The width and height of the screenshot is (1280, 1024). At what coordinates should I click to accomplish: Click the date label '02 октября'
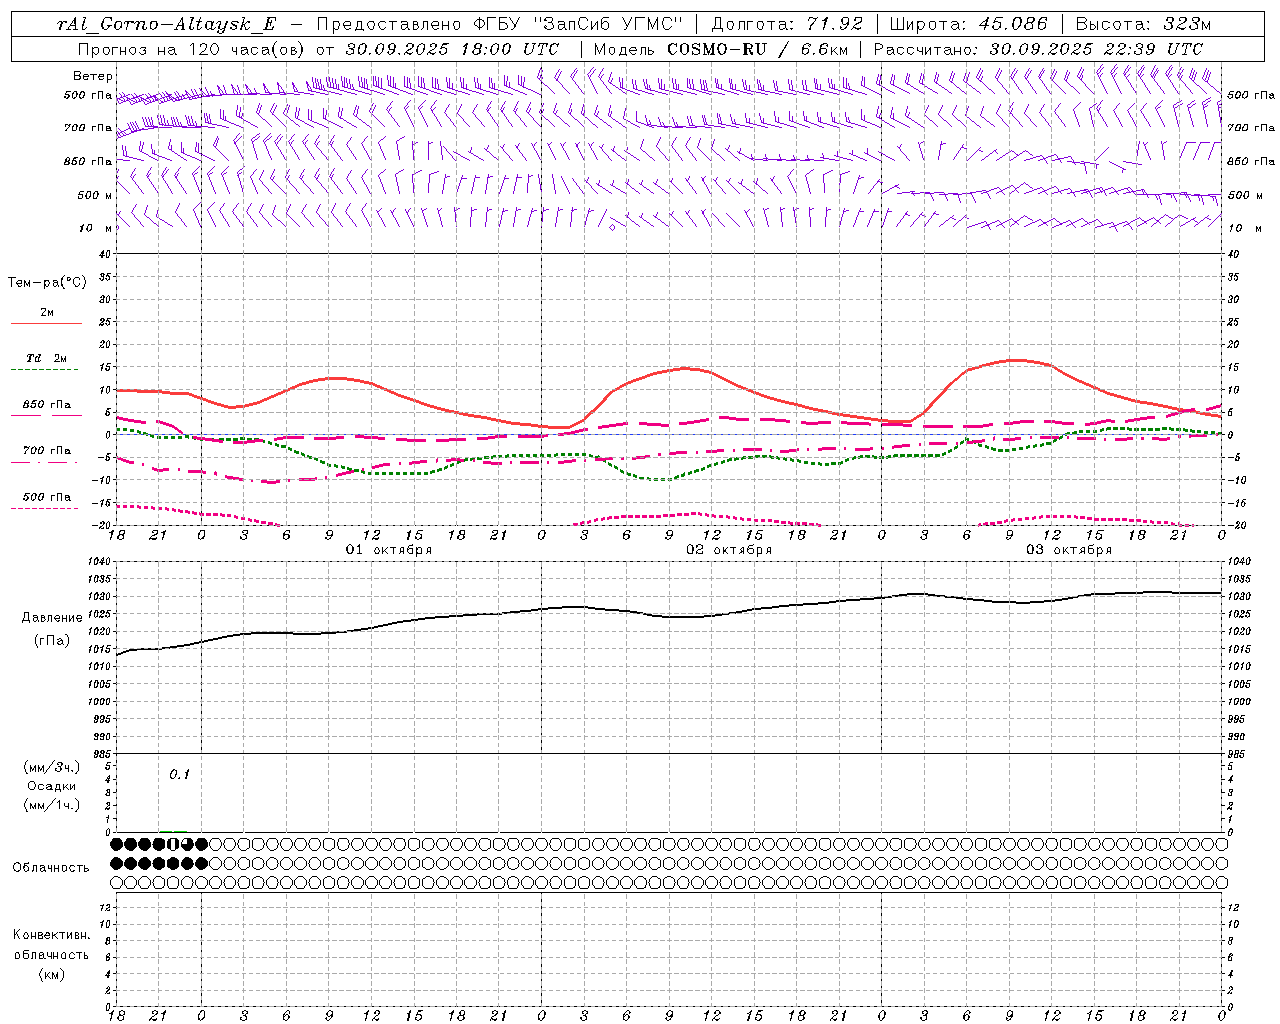[729, 549]
